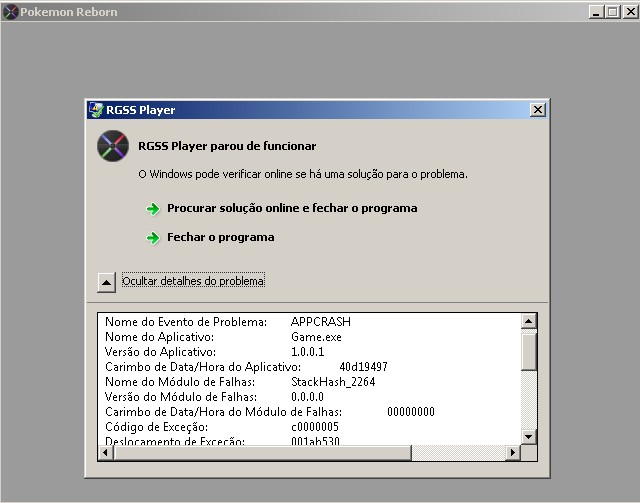Click horizontal scrollbar left arrow in details
The height and width of the screenshot is (503, 640).
(106, 452)
